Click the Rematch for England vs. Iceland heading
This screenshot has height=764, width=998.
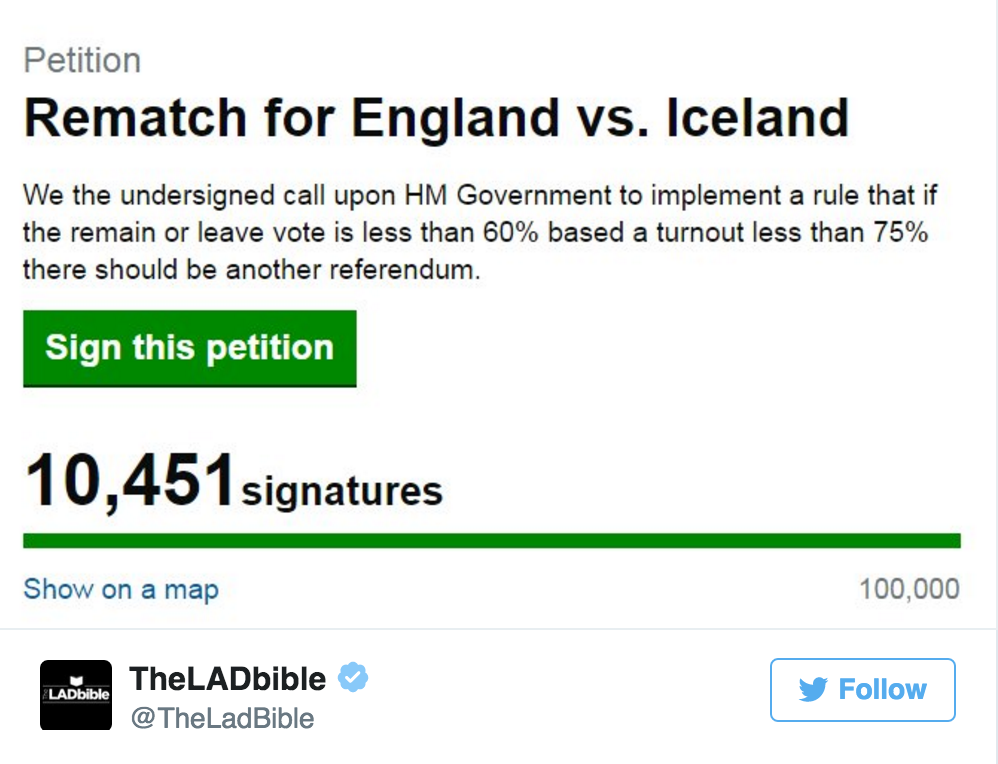436,118
